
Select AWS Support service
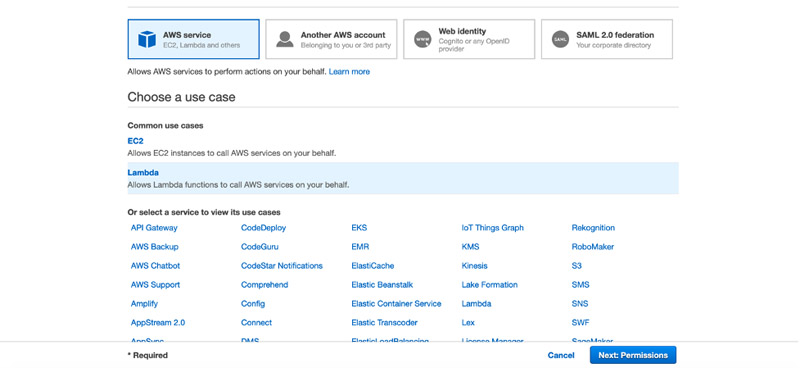click(155, 285)
